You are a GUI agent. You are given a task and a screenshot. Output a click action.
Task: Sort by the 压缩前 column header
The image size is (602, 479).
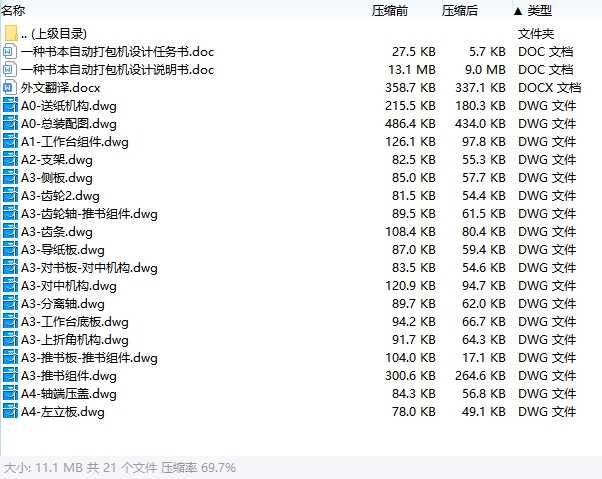coord(389,11)
